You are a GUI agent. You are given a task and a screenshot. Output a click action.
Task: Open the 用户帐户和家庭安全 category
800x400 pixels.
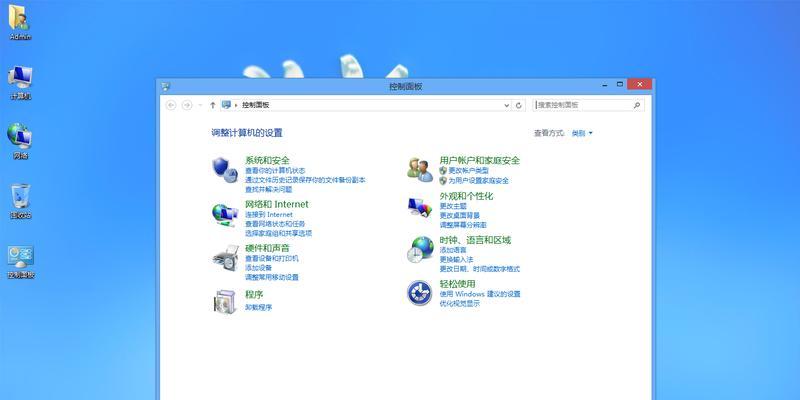point(480,160)
